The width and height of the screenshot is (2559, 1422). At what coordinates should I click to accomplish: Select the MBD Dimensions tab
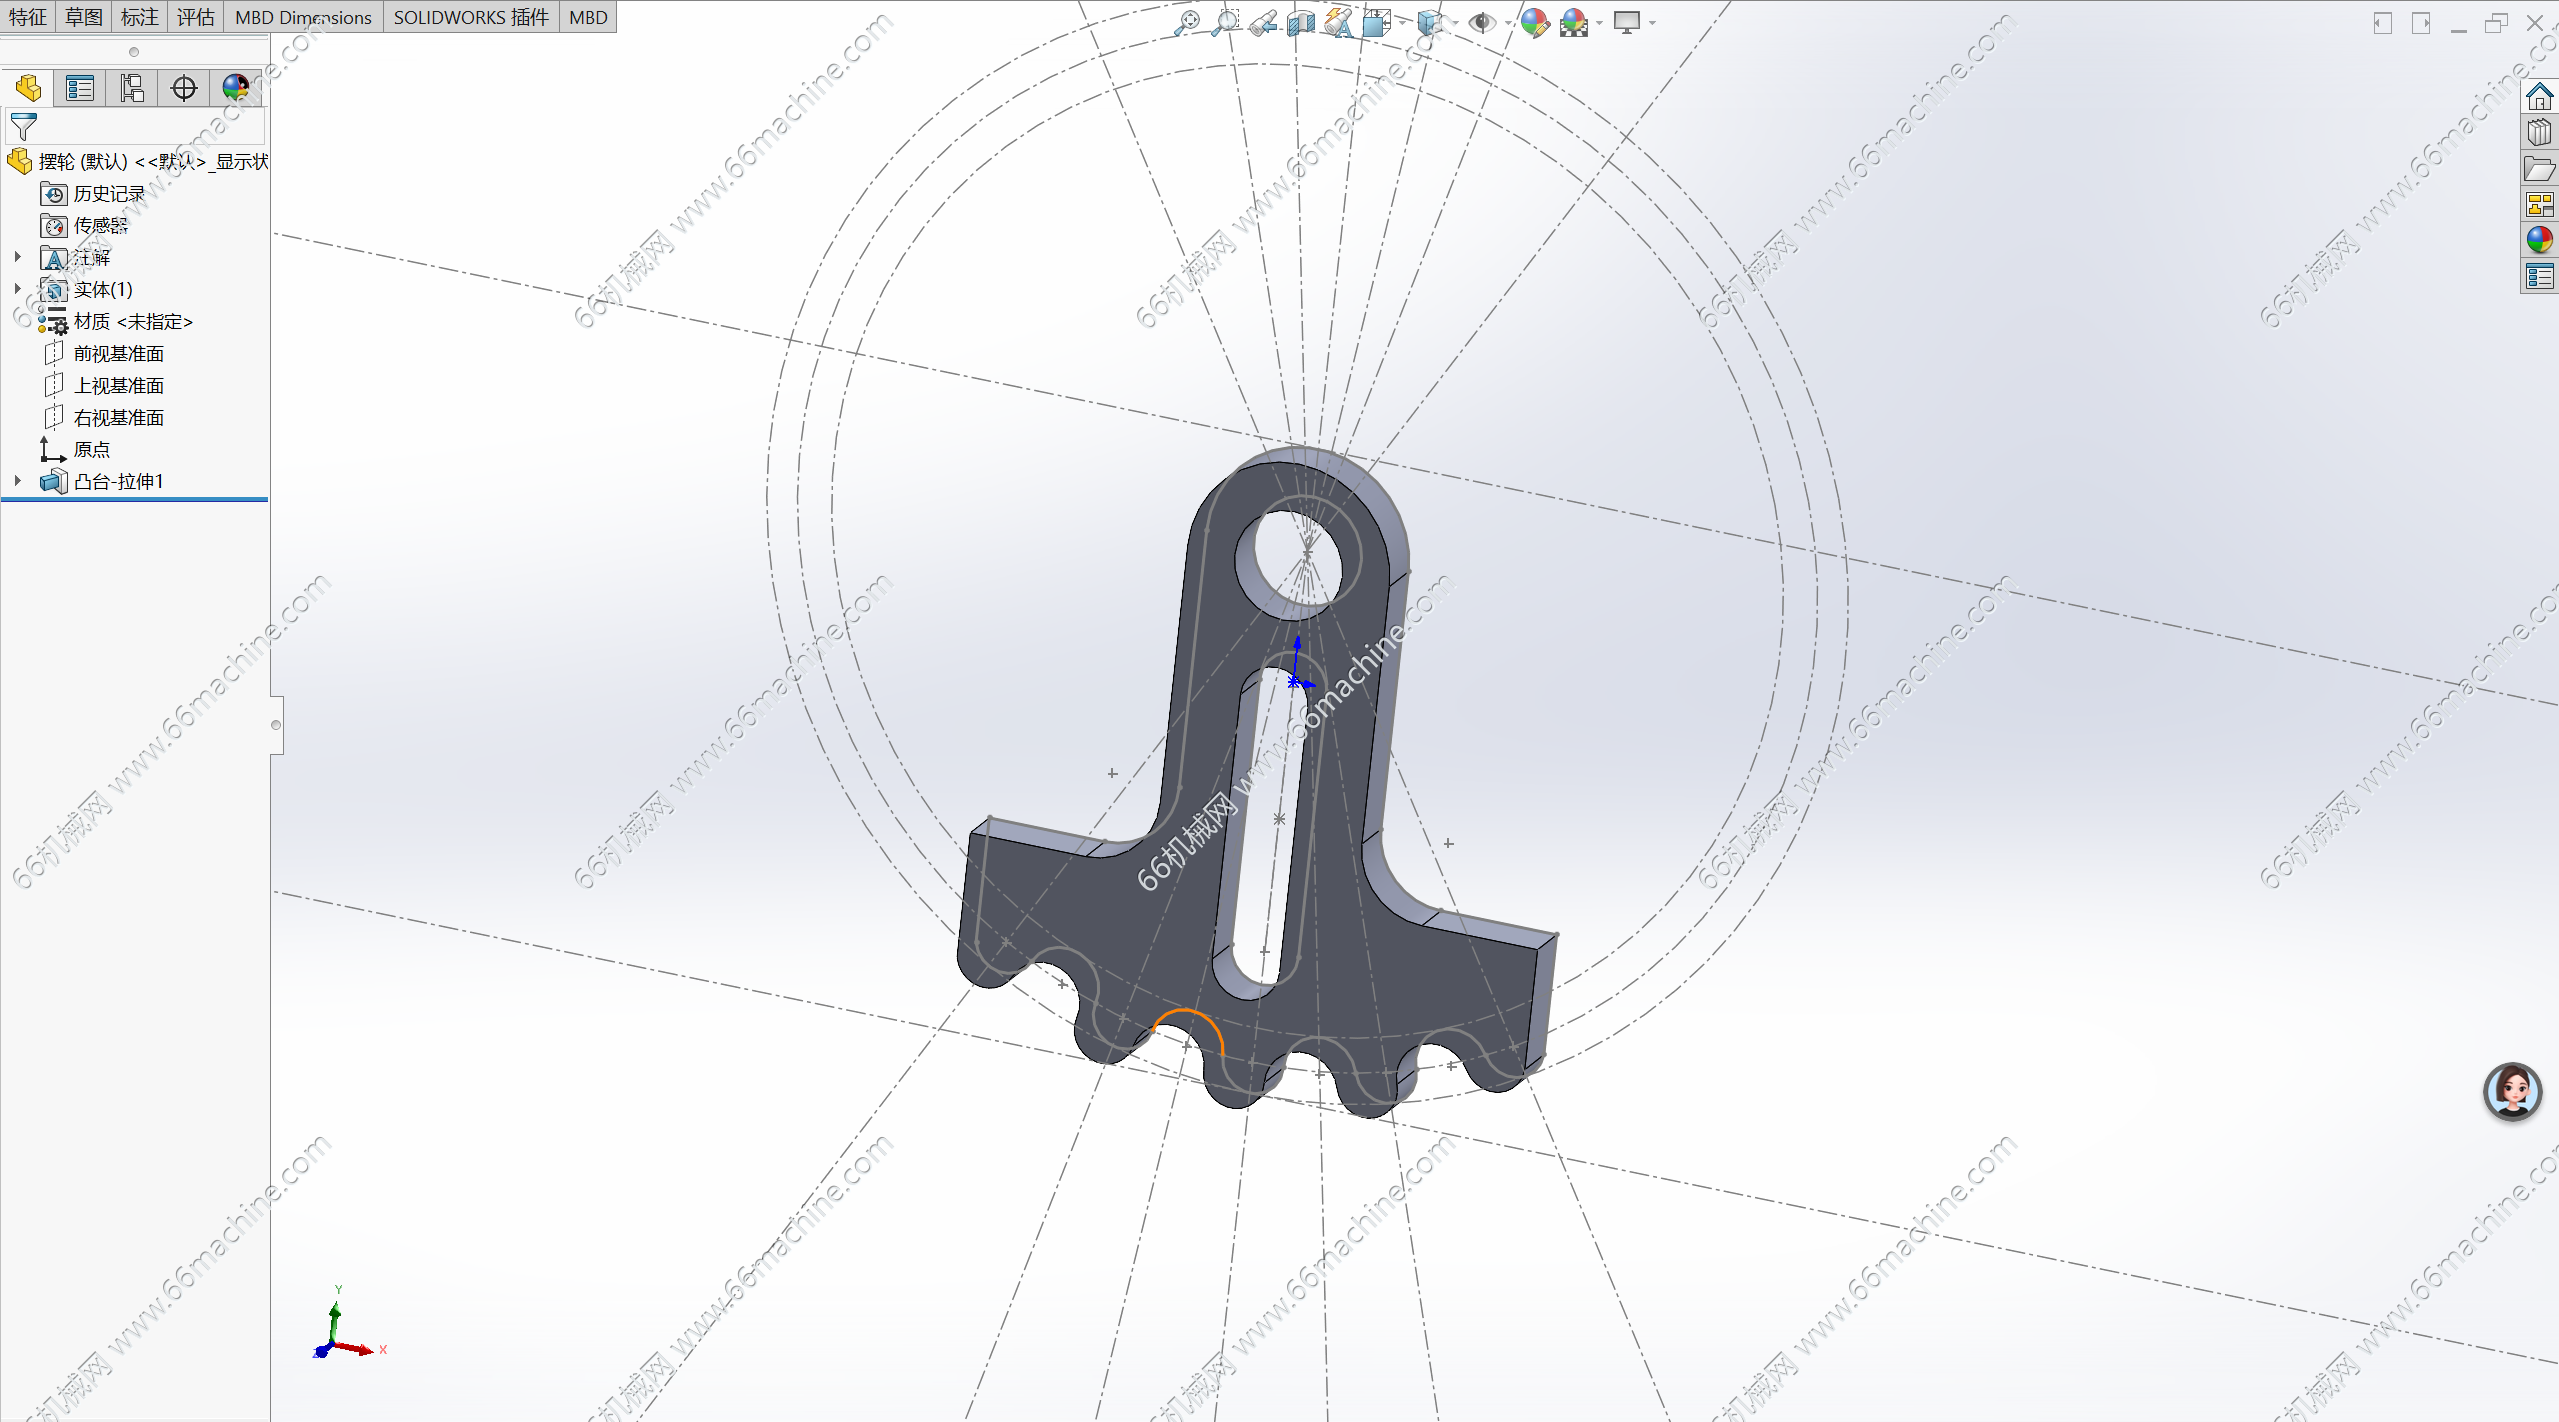(303, 17)
